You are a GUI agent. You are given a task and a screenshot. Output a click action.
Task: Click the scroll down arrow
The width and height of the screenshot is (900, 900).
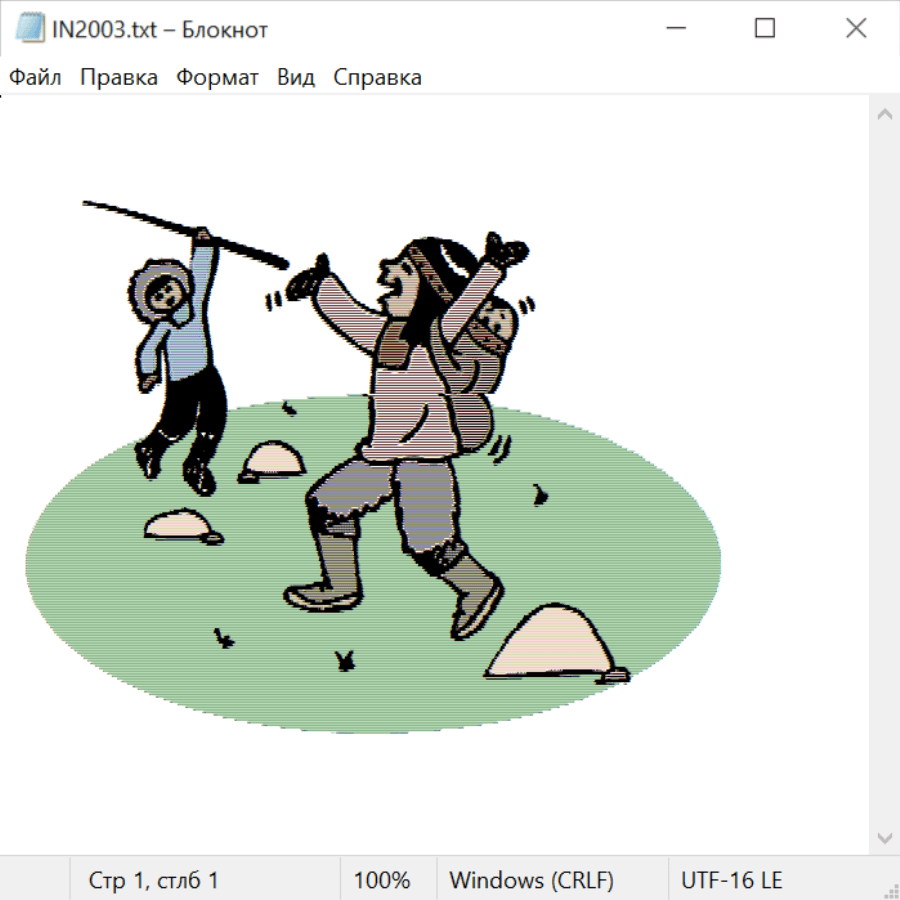pyautogui.click(x=884, y=837)
